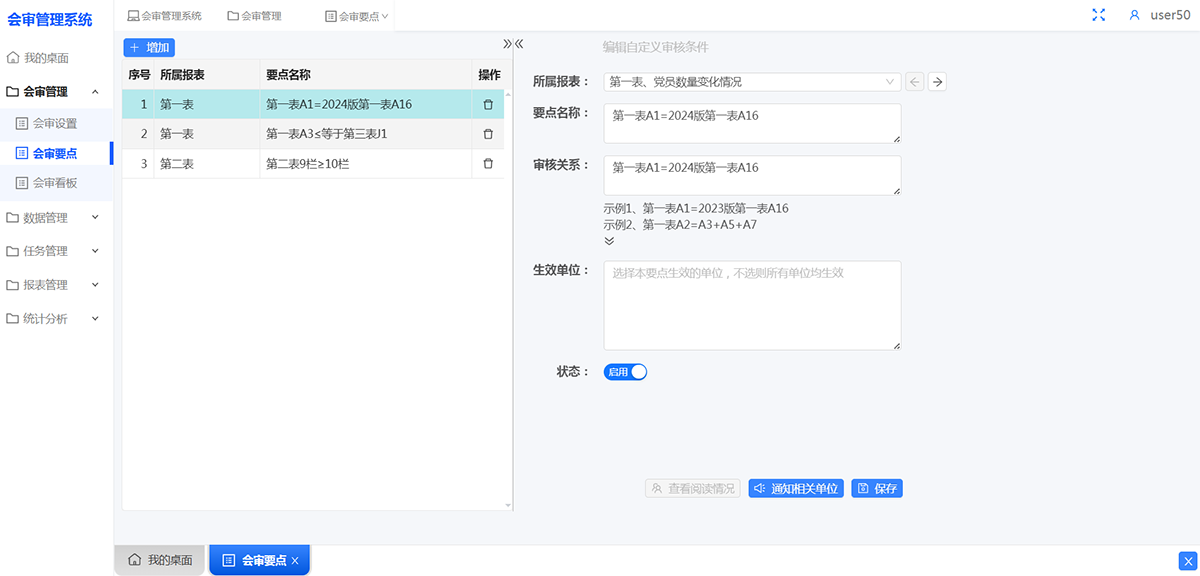The height and width of the screenshot is (576, 1200).
Task: Click the 要点名称 column header
Action: click(x=366, y=74)
